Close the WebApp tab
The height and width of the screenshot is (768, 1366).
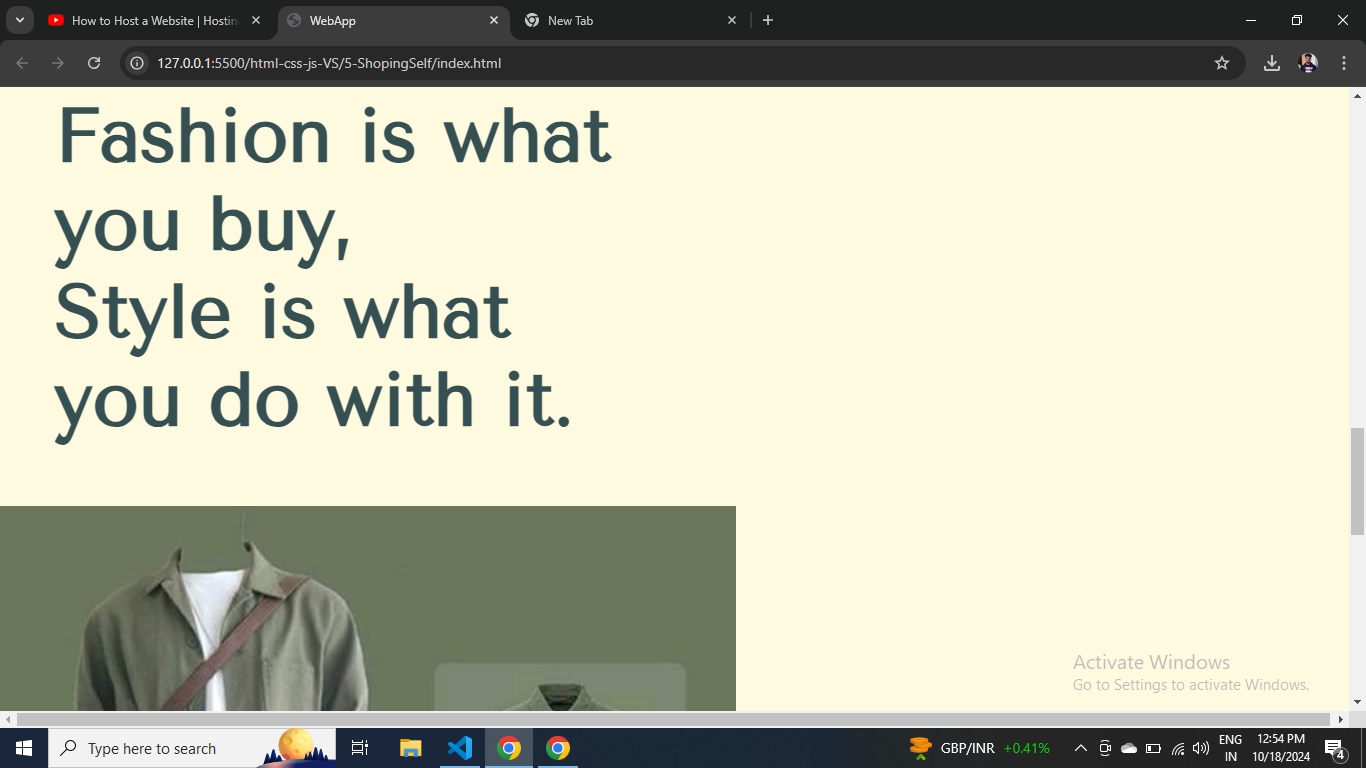click(x=494, y=20)
